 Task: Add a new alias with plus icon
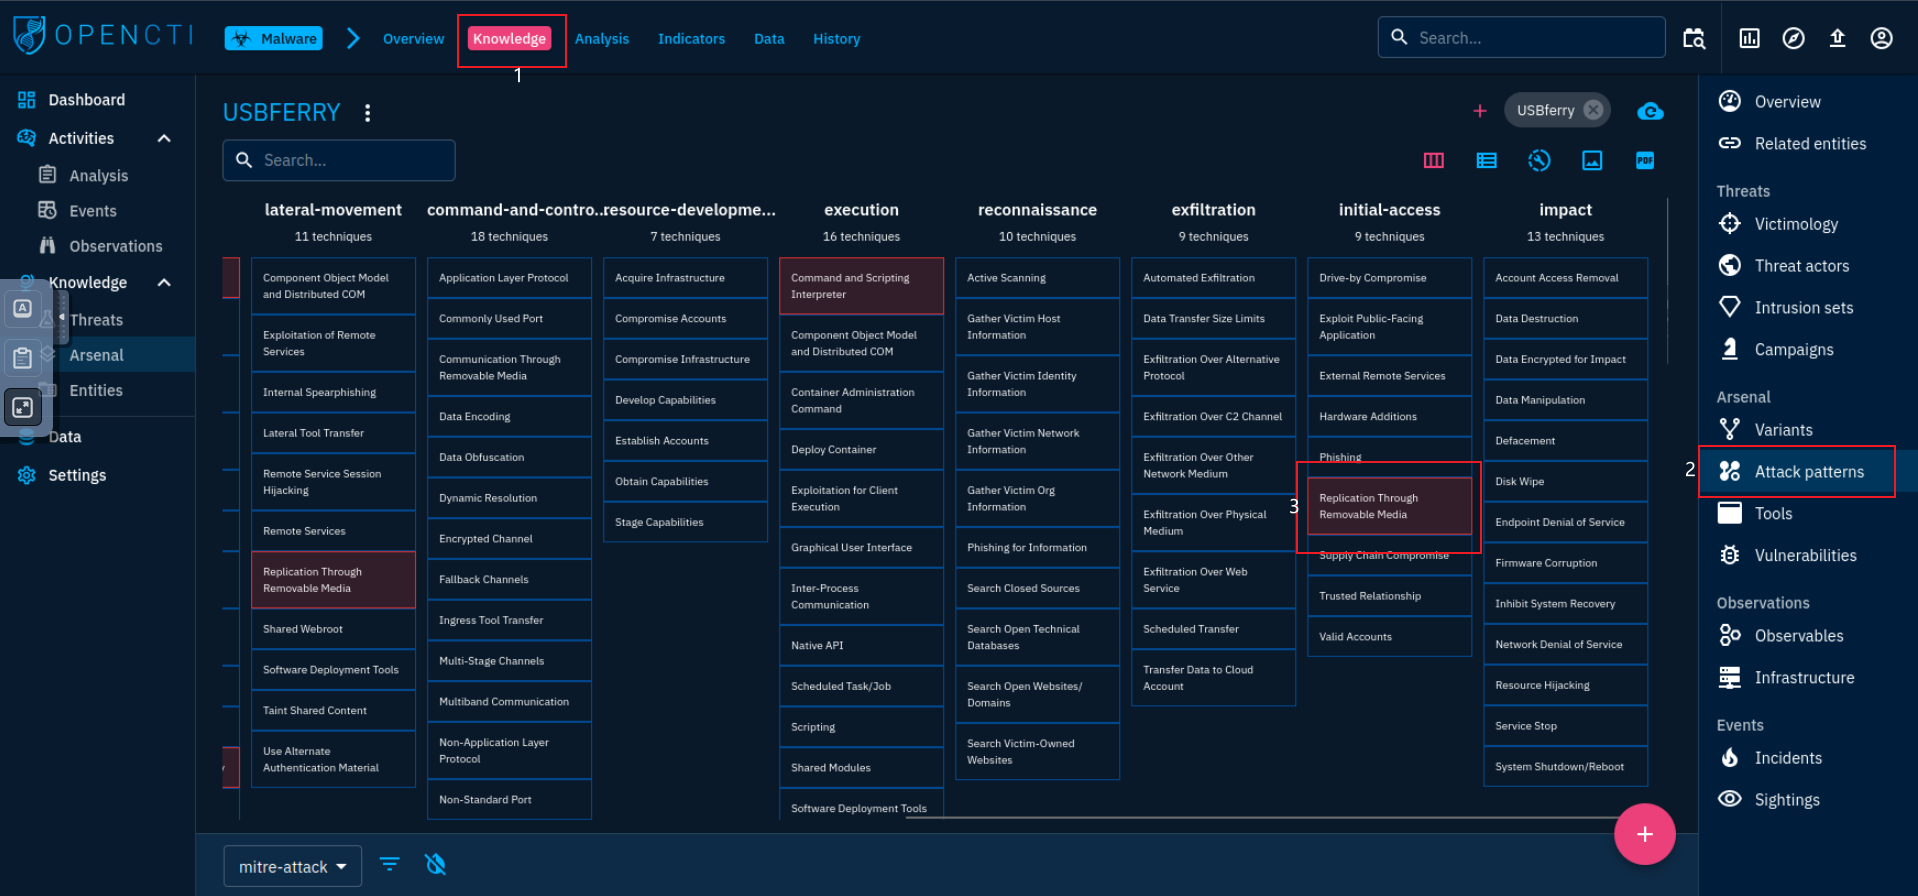coord(1480,111)
